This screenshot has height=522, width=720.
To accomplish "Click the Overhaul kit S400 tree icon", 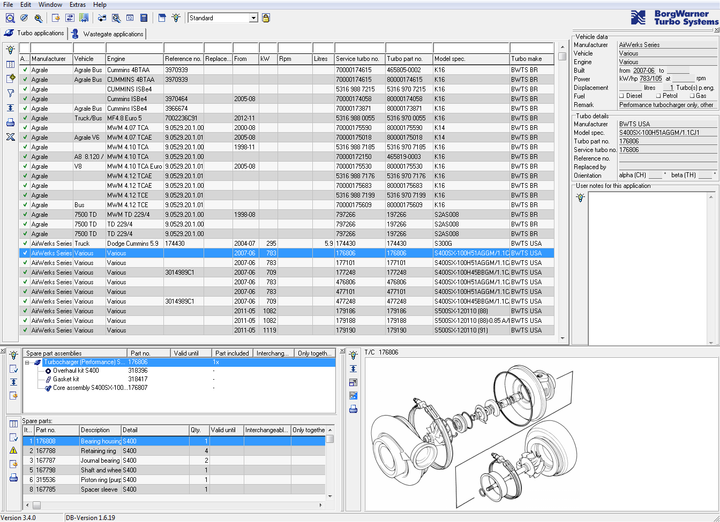I will tap(48, 371).
